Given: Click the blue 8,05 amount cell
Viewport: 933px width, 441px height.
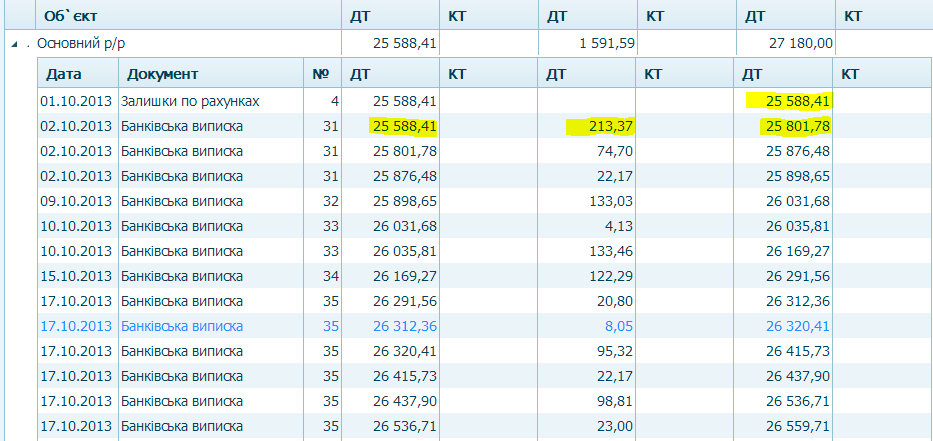Looking at the screenshot, I should (618, 326).
